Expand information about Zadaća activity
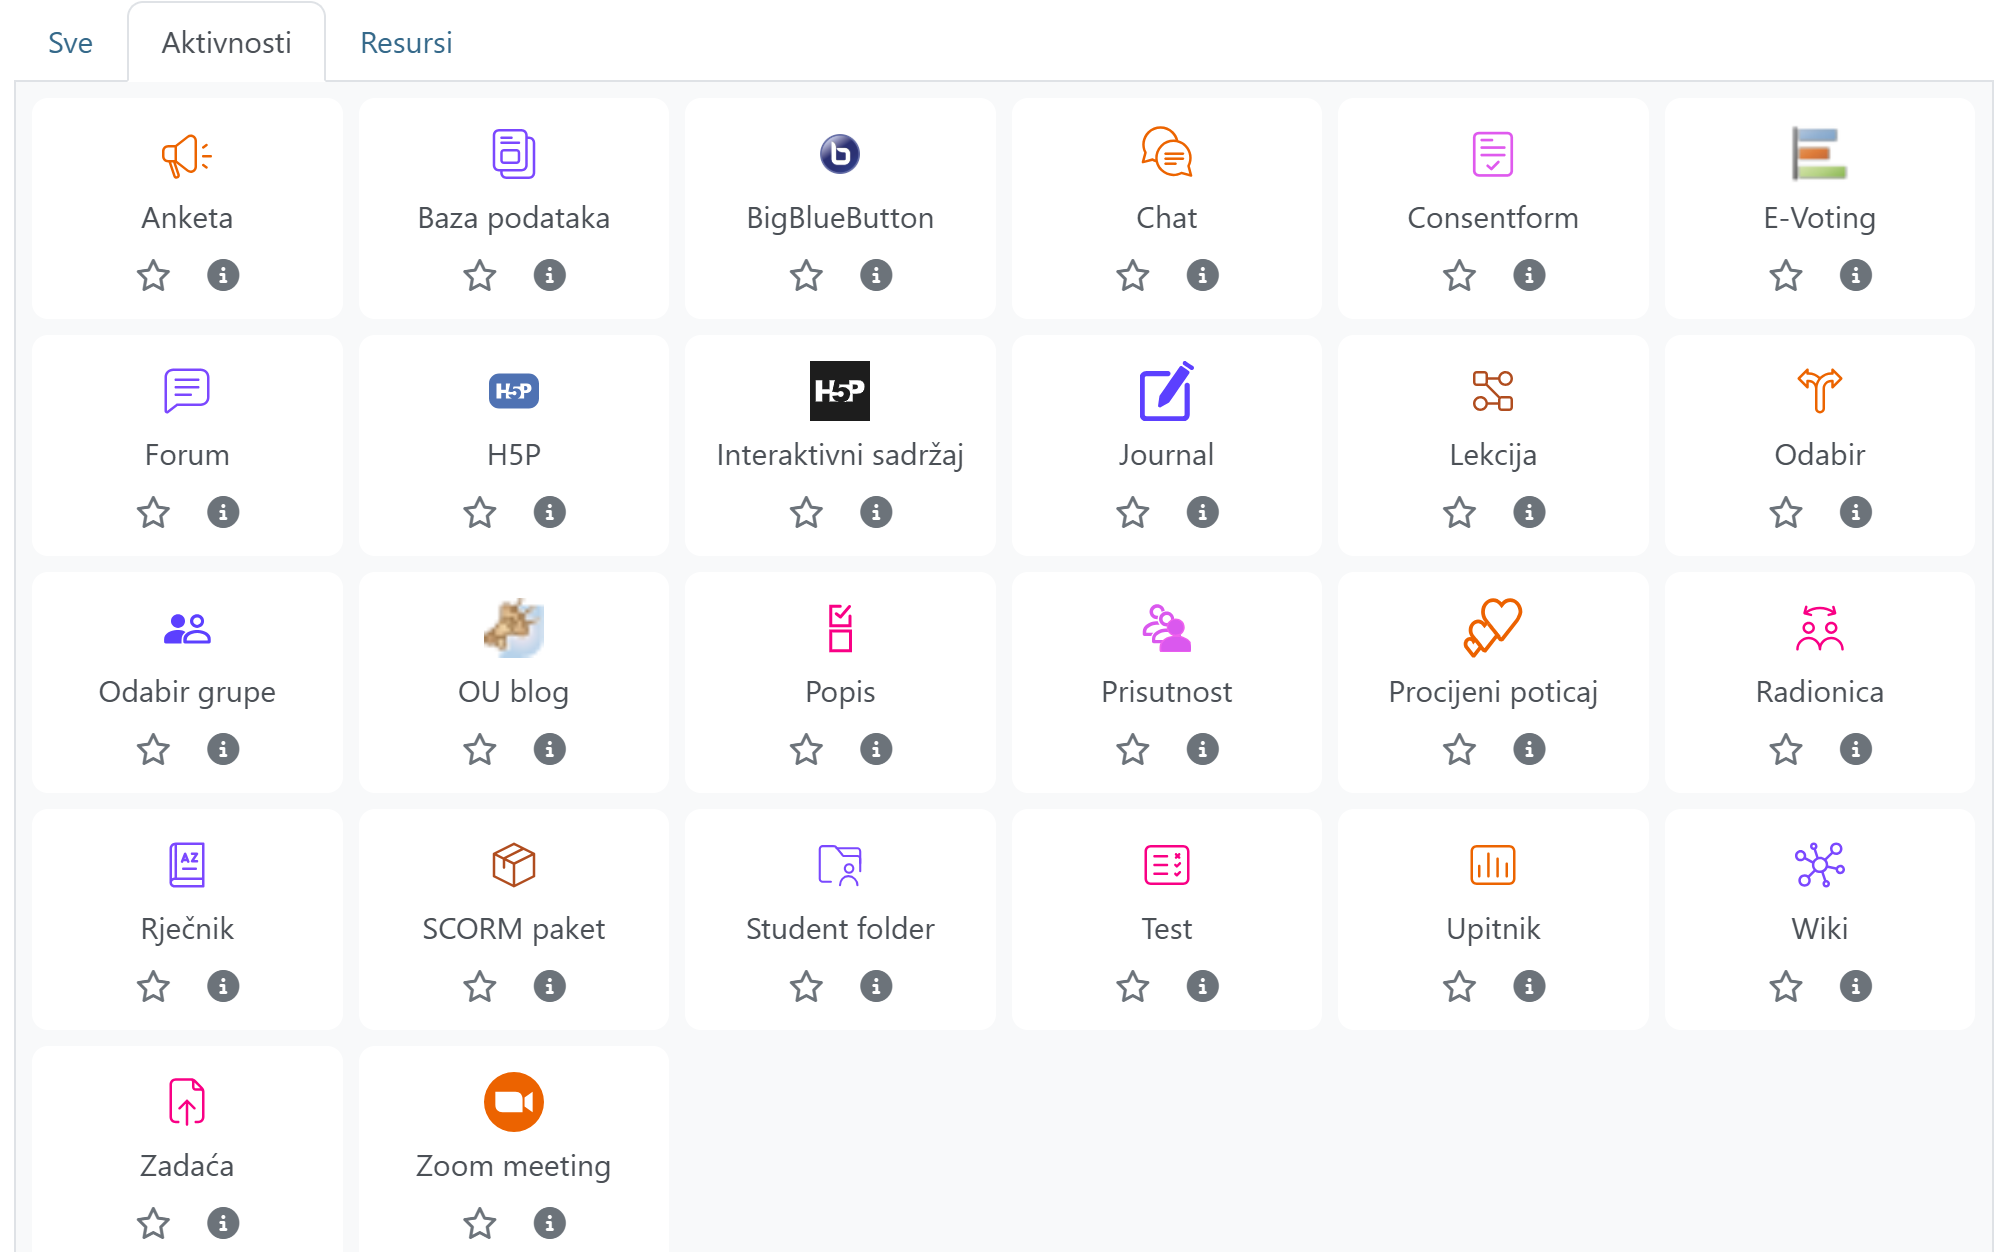 pyautogui.click(x=223, y=1223)
